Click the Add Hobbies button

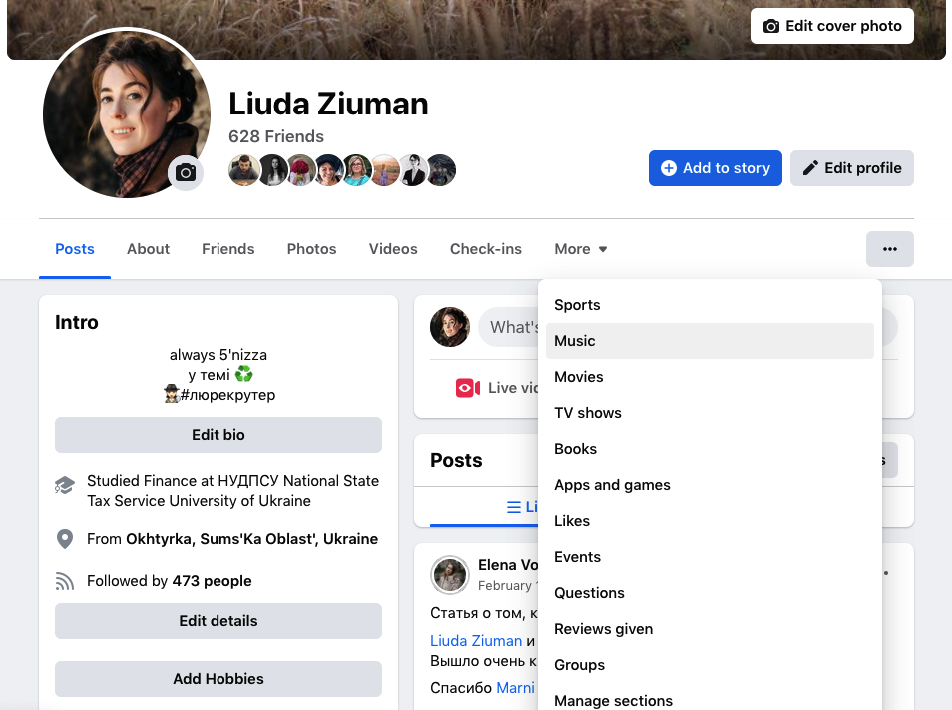pos(219,678)
